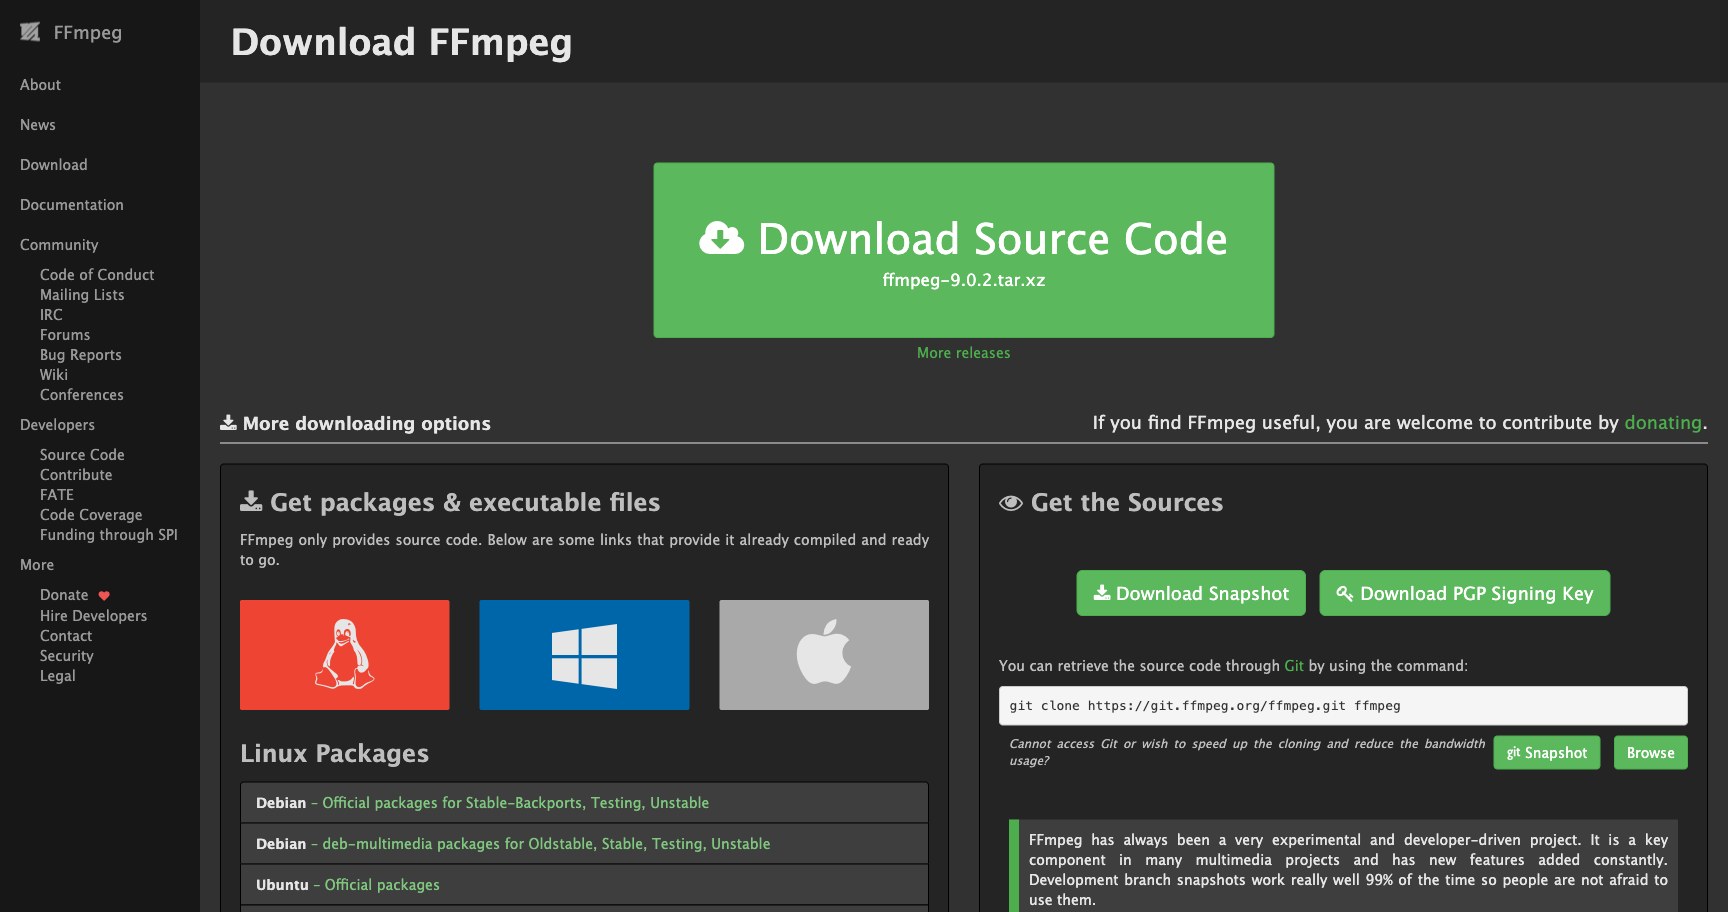Viewport: 1728px width, 912px height.
Task: Open Contact link in sidebar
Action: (x=66, y=636)
